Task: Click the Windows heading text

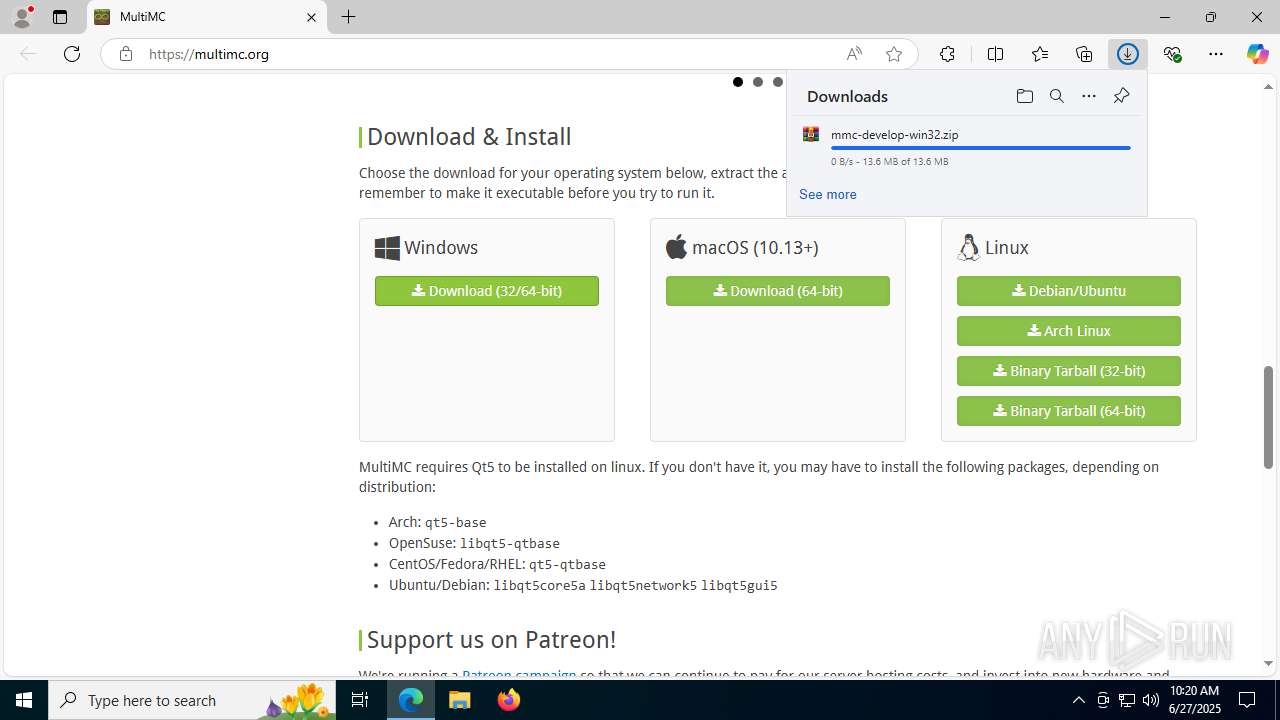Action: point(441,247)
